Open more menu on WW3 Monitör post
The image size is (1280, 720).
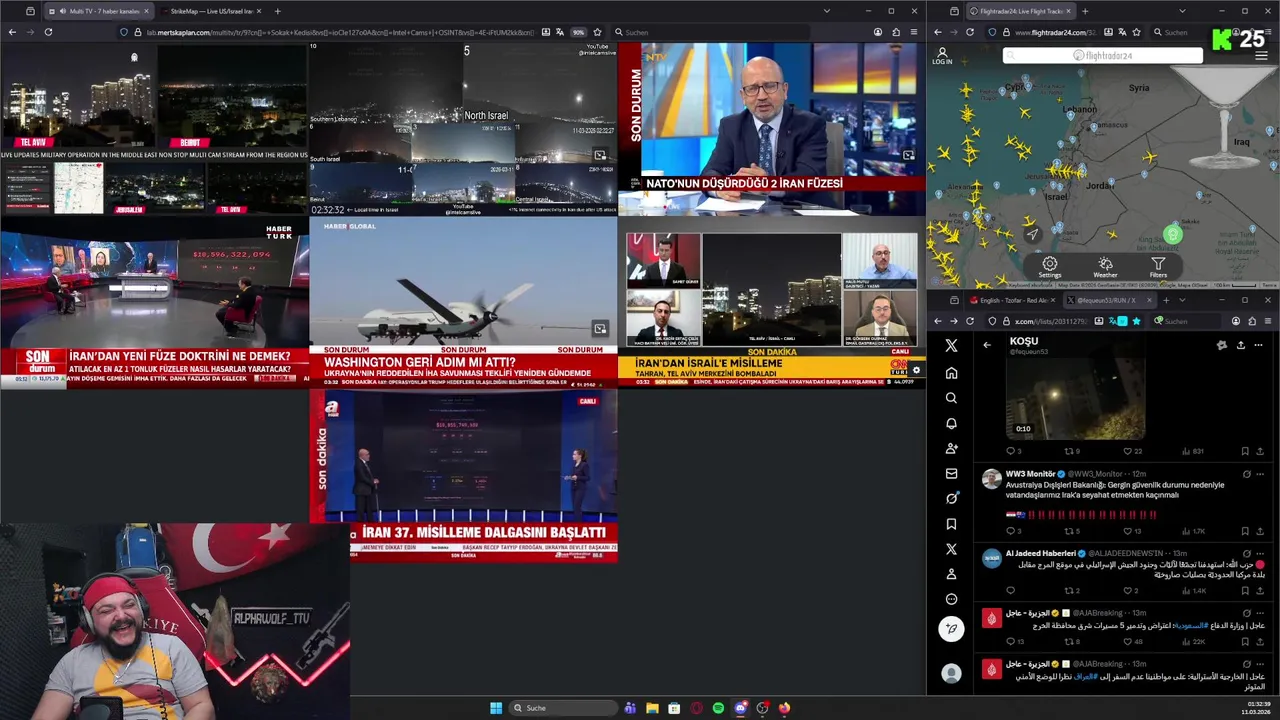1261,474
